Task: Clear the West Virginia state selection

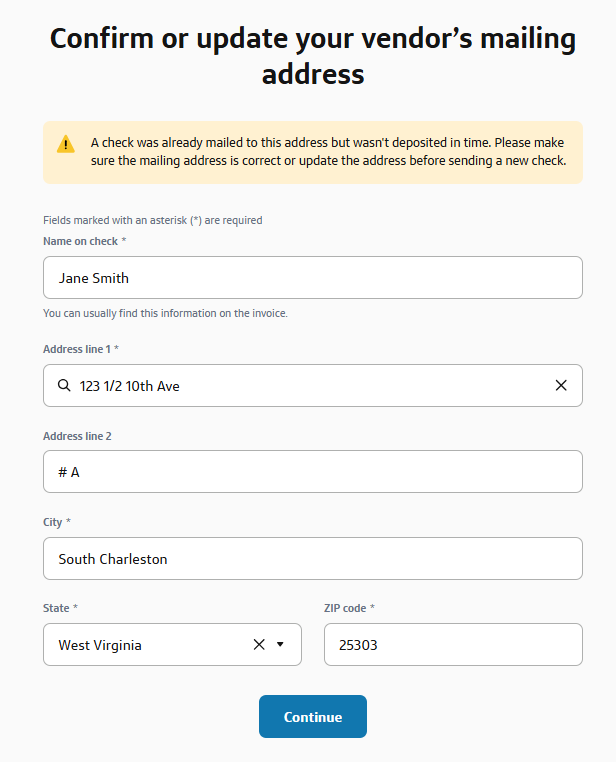Action: [x=259, y=645]
